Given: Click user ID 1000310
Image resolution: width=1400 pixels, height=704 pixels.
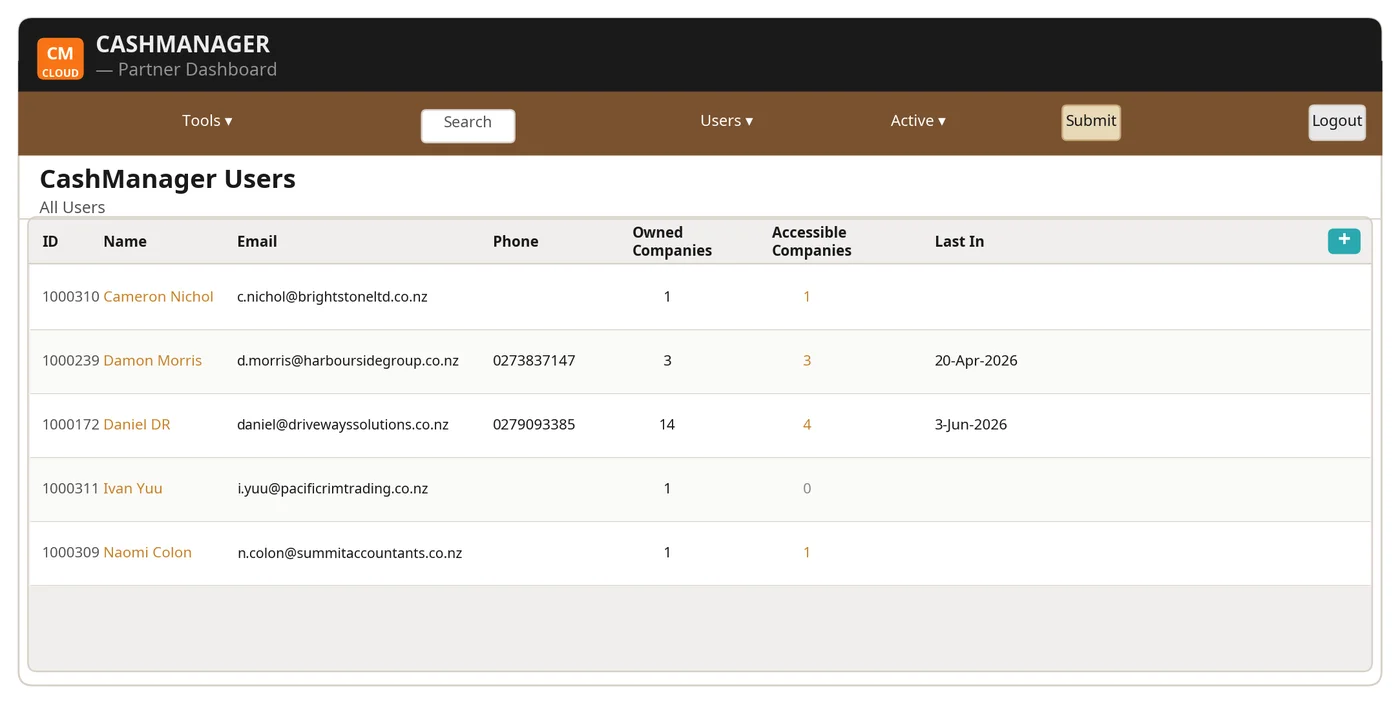Looking at the screenshot, I should [x=71, y=297].
